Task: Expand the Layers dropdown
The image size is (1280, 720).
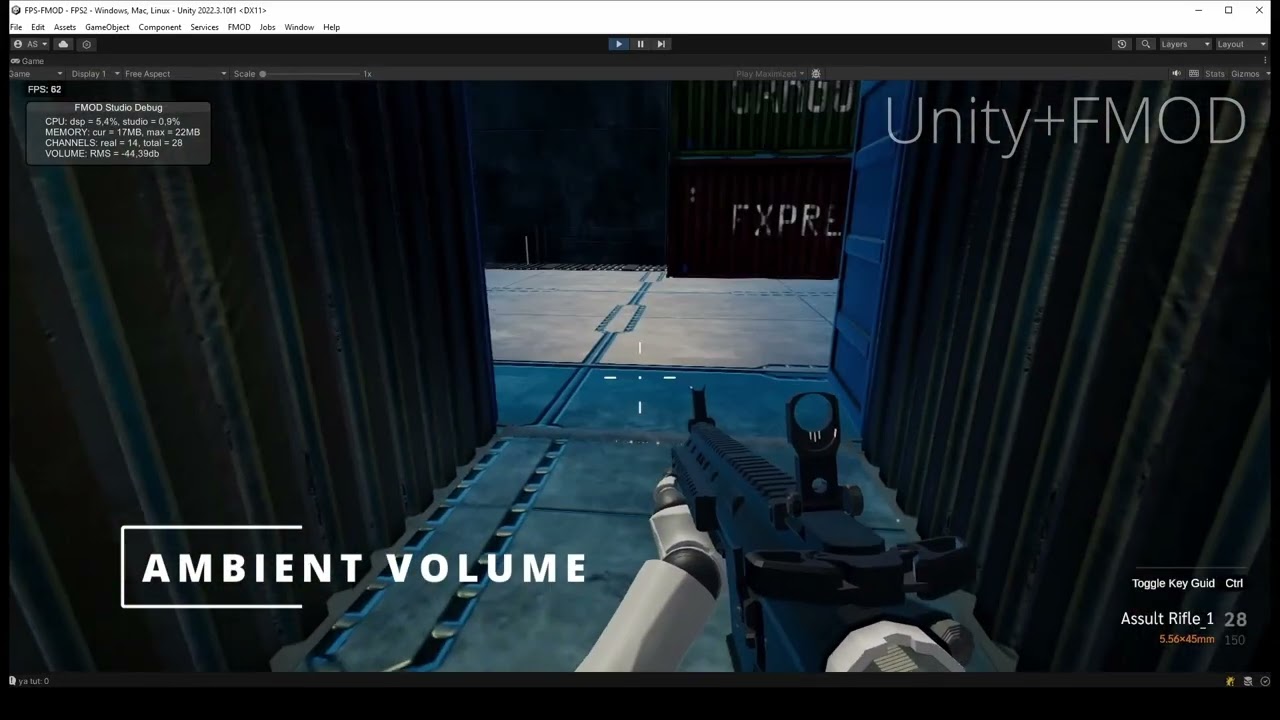Action: [1185, 44]
